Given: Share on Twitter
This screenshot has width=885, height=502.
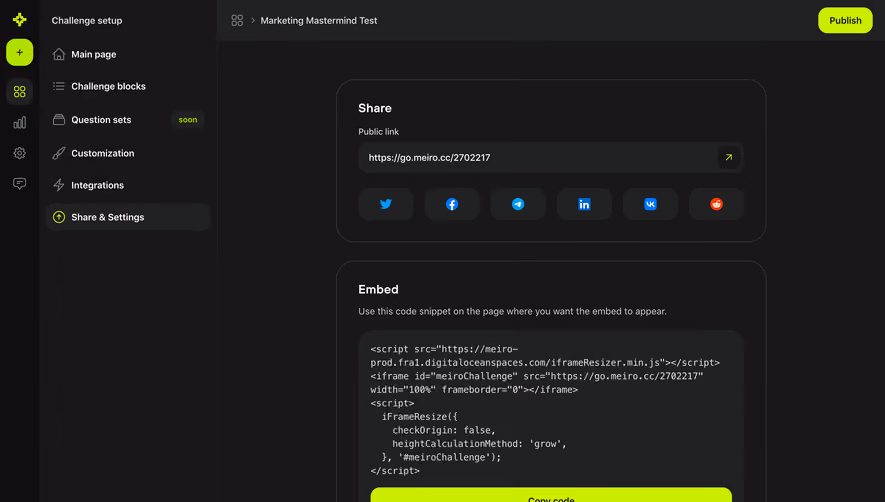Looking at the screenshot, I should point(385,204).
